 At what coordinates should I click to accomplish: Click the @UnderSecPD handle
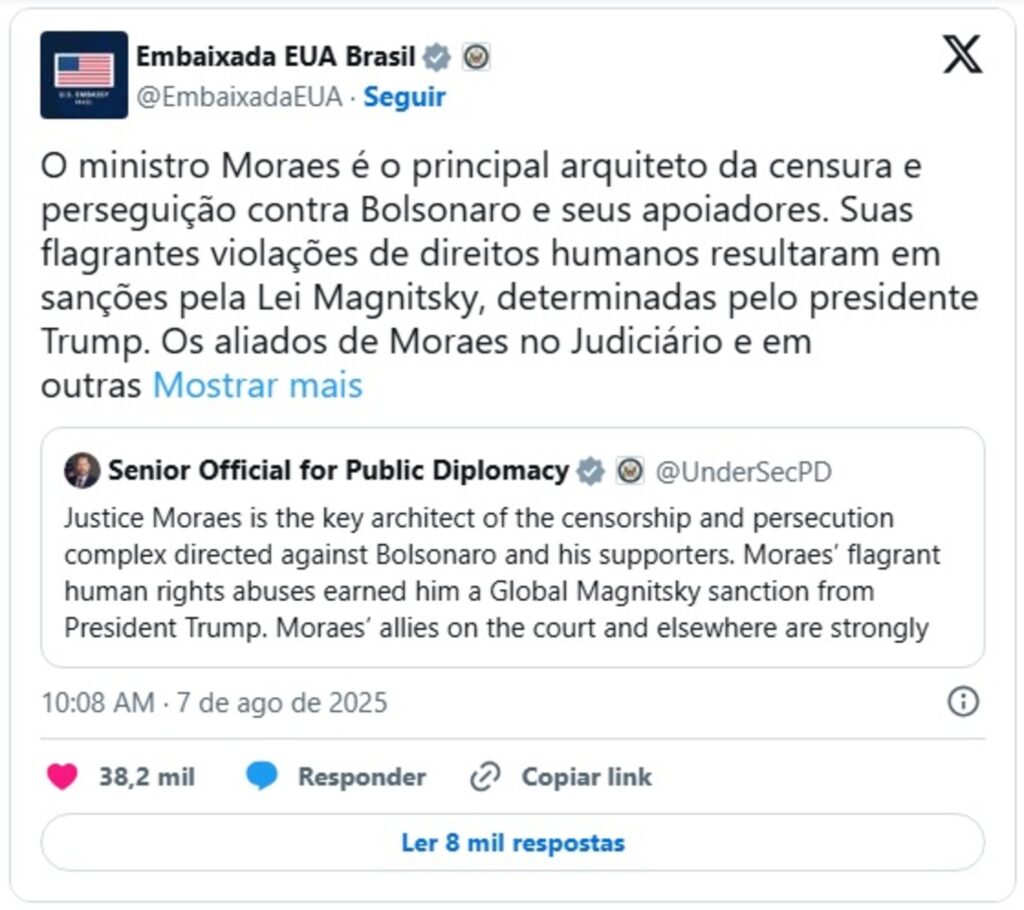(x=743, y=471)
